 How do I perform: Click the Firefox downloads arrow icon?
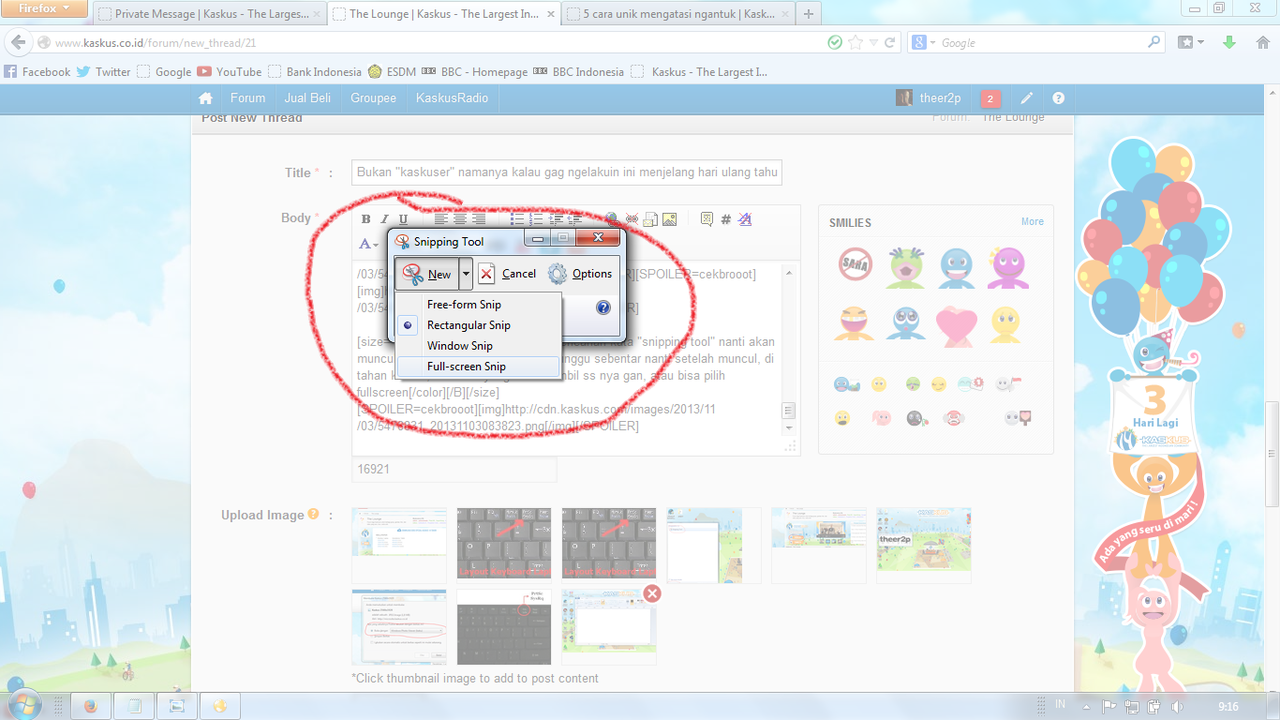pos(1229,43)
